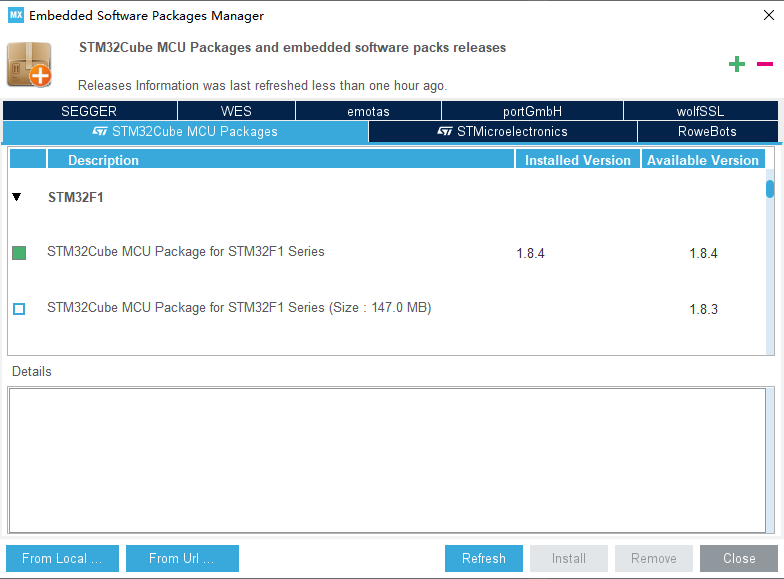Select the row mentioning Size : 147.0 MB
Screen dimensions: 784x579
pyautogui.click(x=387, y=308)
